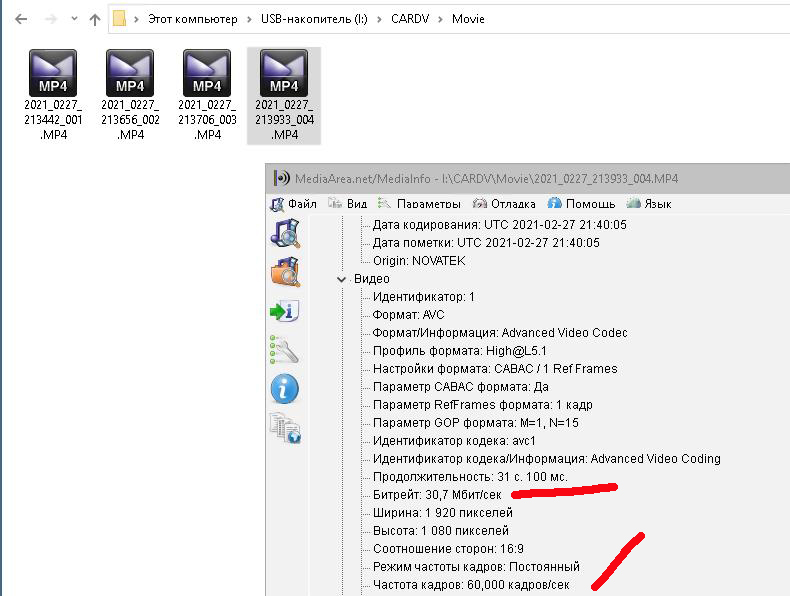Collapse the Видео tree section
The width and height of the screenshot is (790, 596).
(x=341, y=279)
